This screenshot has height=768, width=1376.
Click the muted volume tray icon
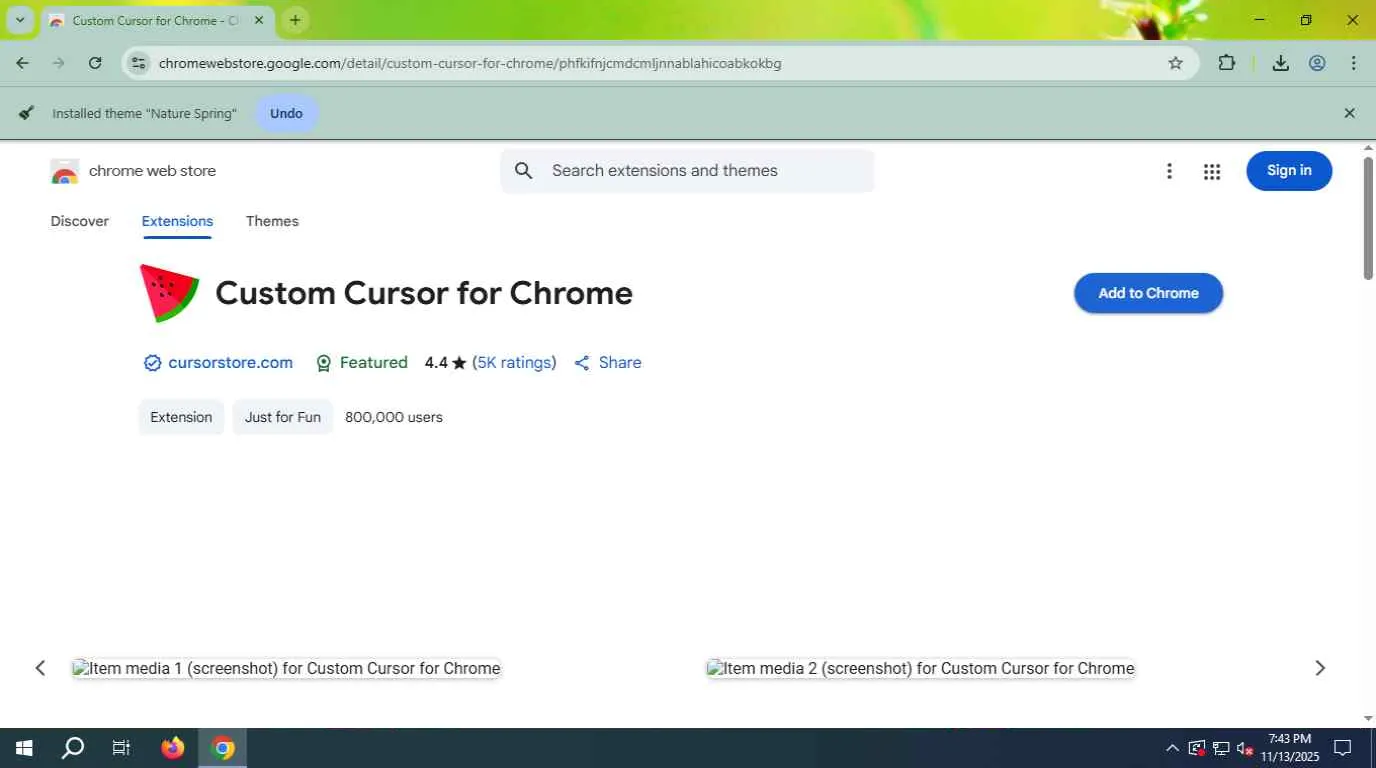point(1245,748)
